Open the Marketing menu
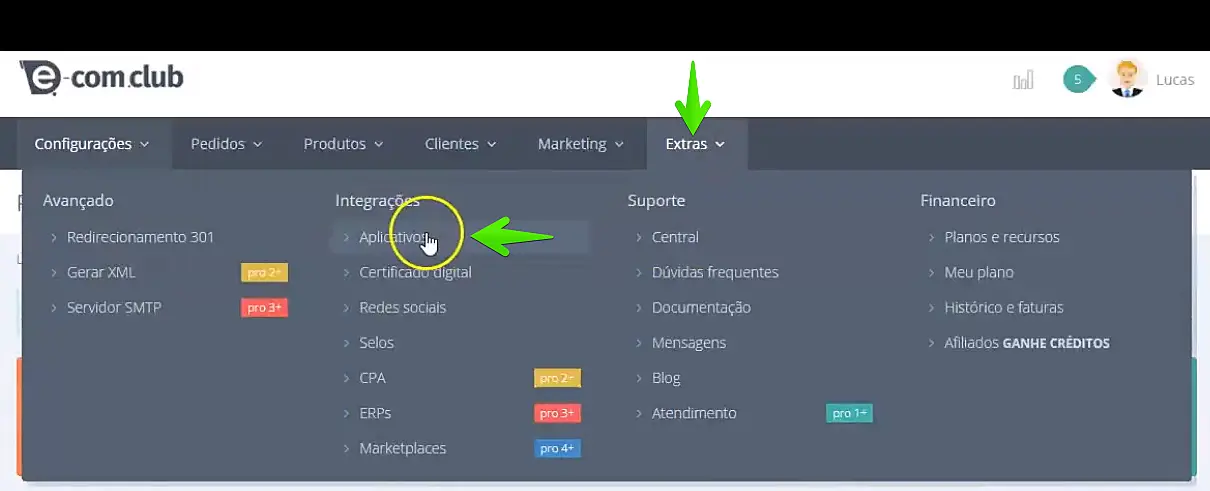 click(x=581, y=144)
